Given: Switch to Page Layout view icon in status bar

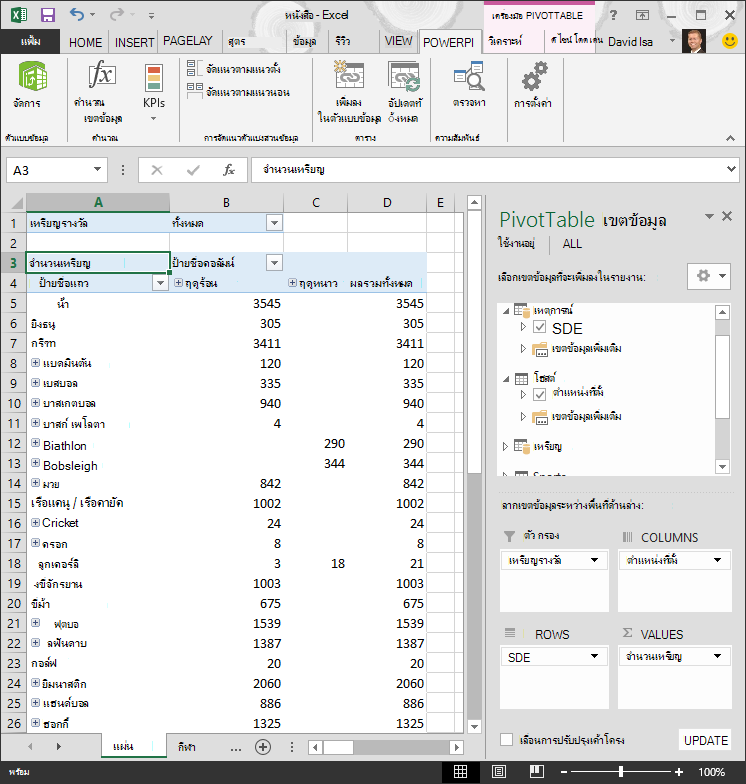Looking at the screenshot, I should tap(499, 772).
